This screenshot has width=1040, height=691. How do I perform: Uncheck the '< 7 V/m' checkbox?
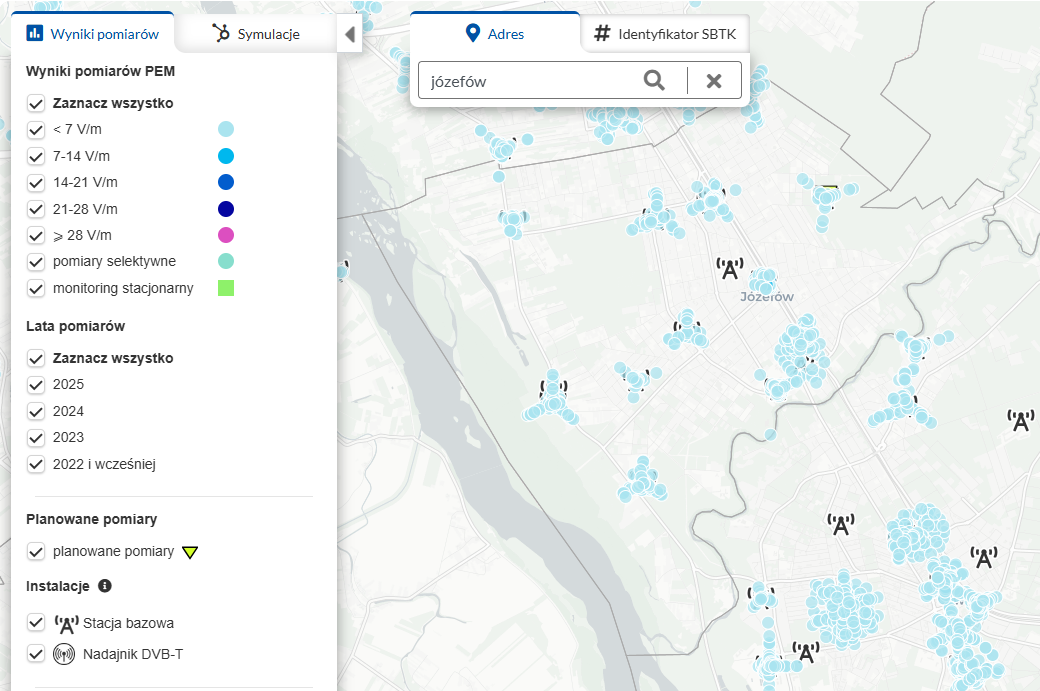[36, 130]
